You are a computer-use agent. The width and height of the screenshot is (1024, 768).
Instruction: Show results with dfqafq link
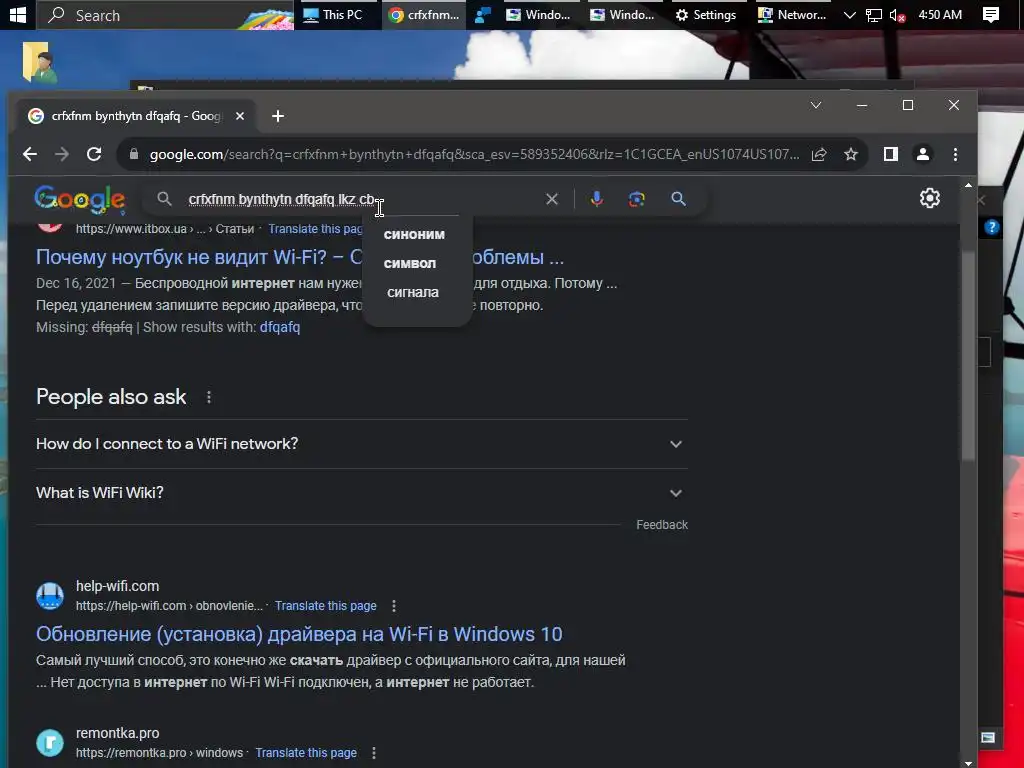coord(280,327)
